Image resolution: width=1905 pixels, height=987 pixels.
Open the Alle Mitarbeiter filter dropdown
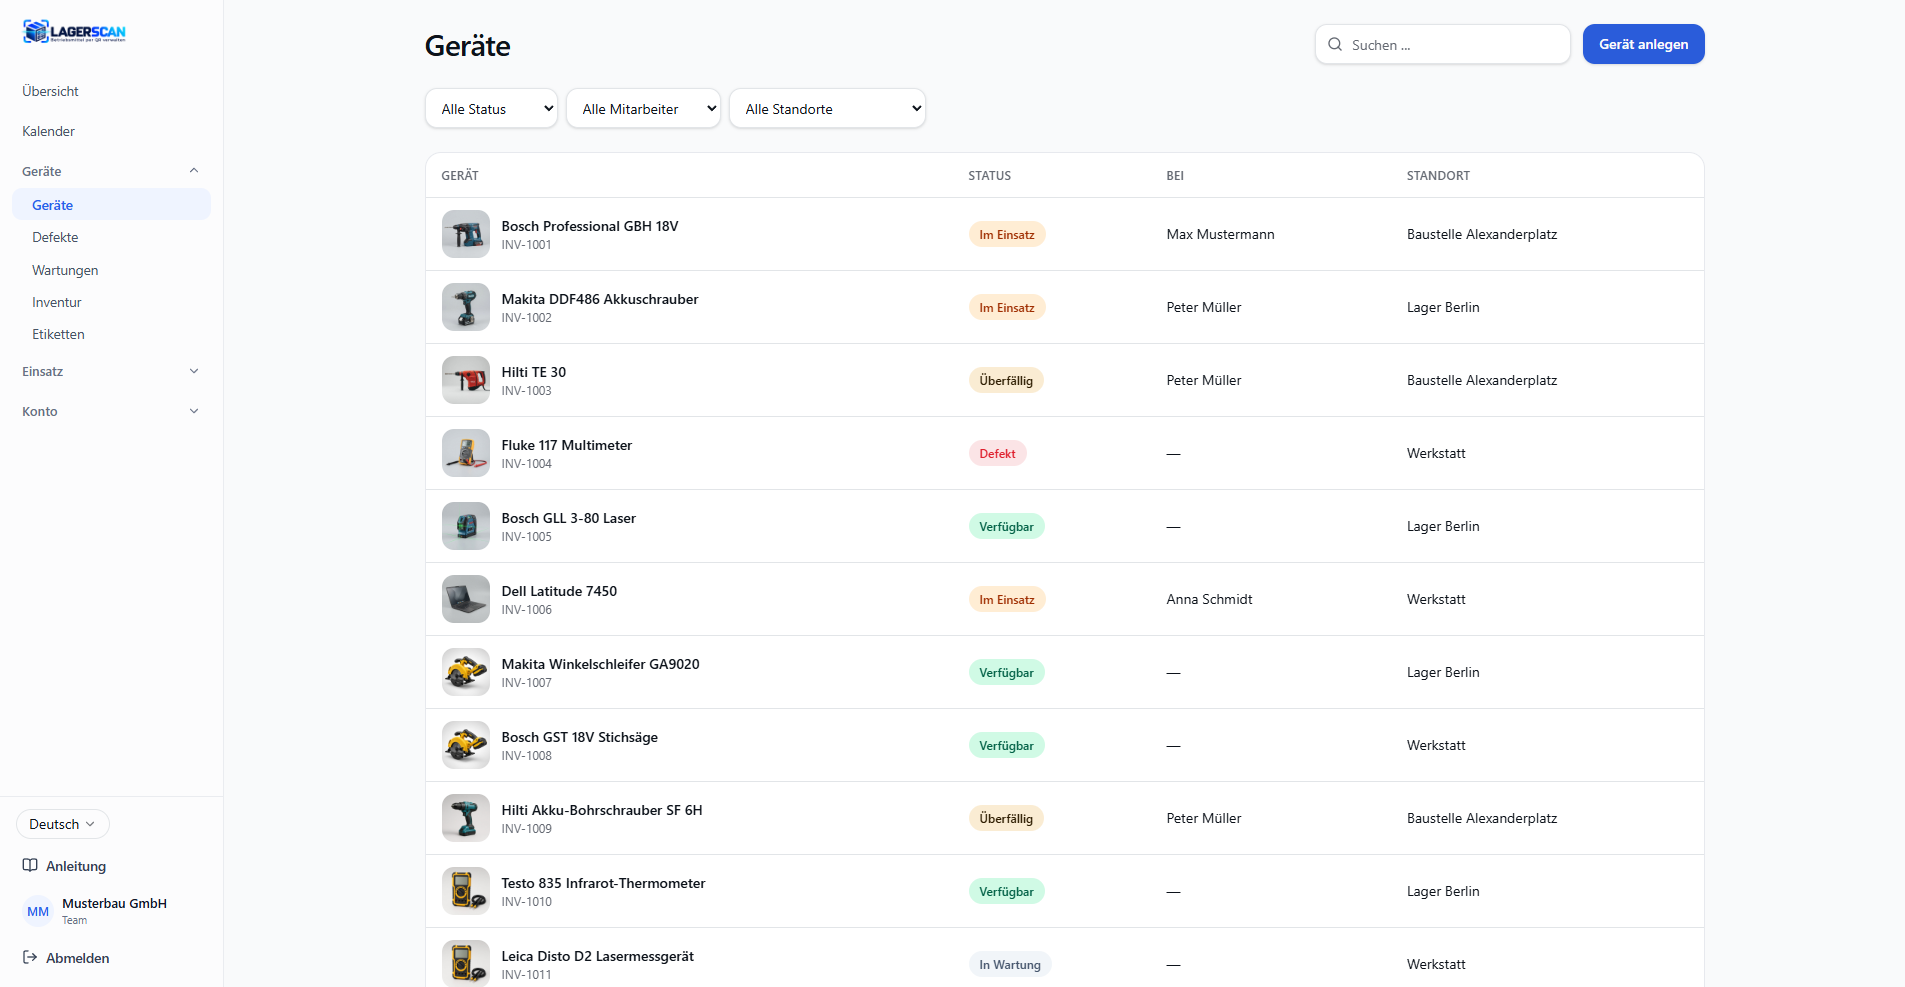(643, 108)
